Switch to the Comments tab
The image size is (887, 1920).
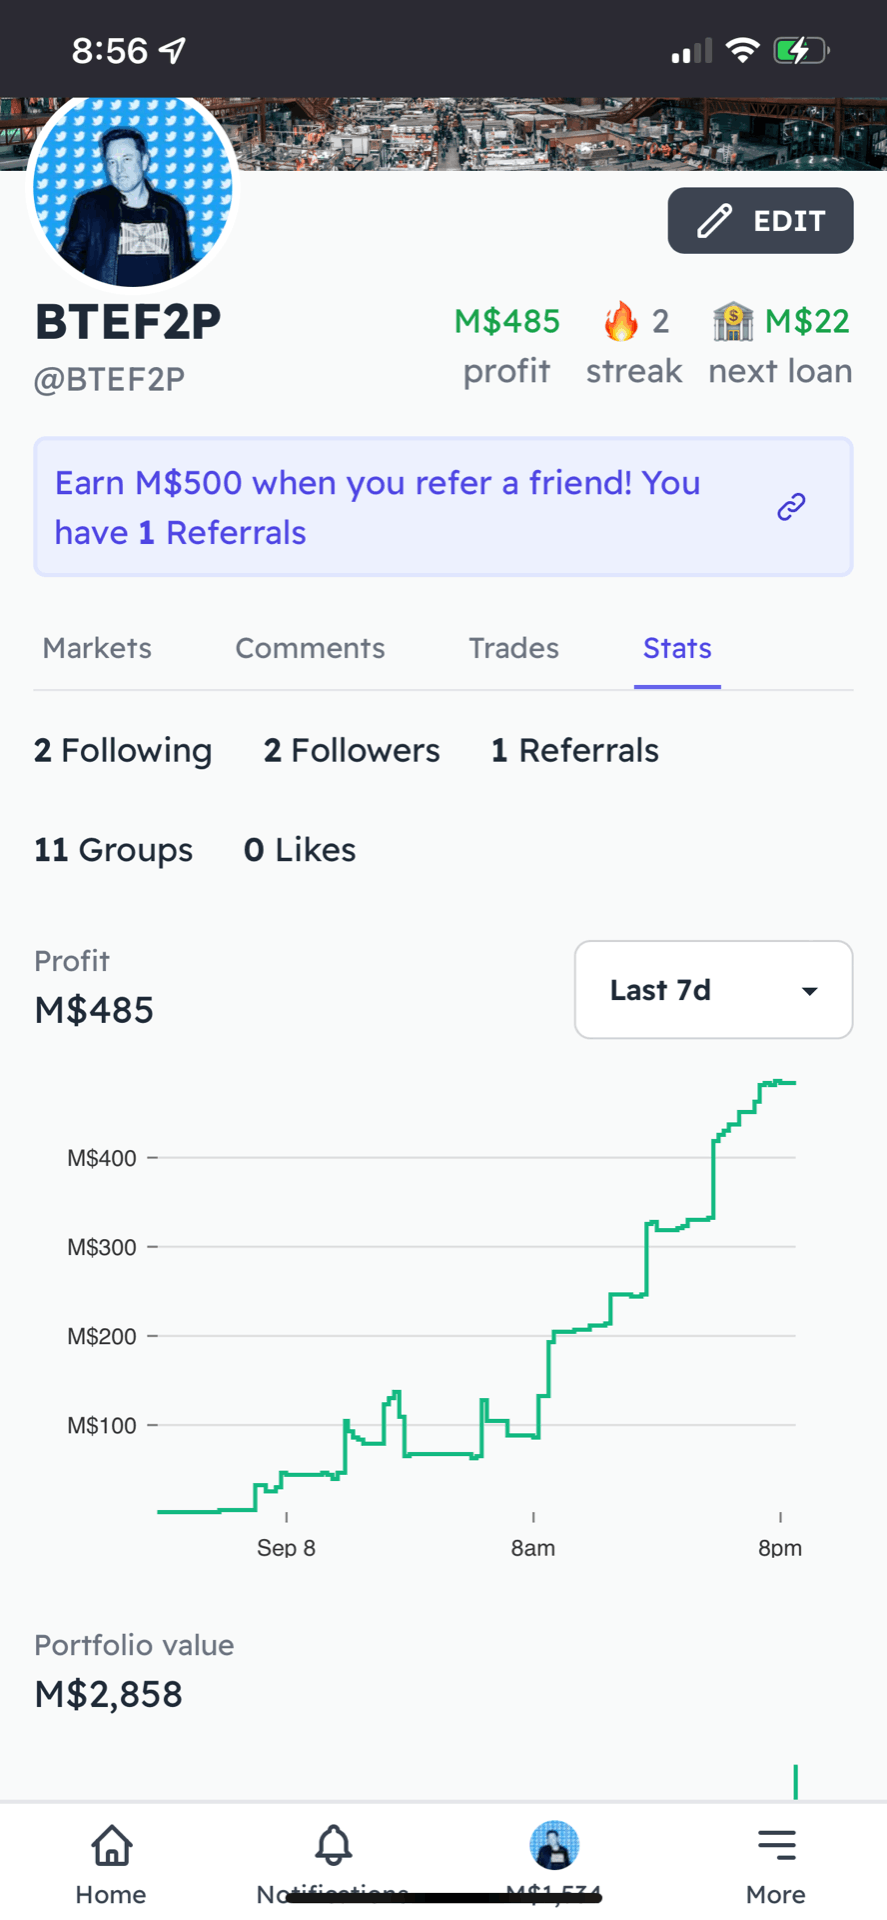[x=310, y=648]
